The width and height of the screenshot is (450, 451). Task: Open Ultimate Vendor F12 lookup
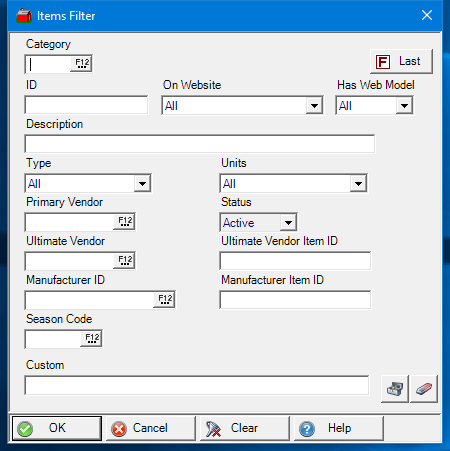tap(124, 260)
